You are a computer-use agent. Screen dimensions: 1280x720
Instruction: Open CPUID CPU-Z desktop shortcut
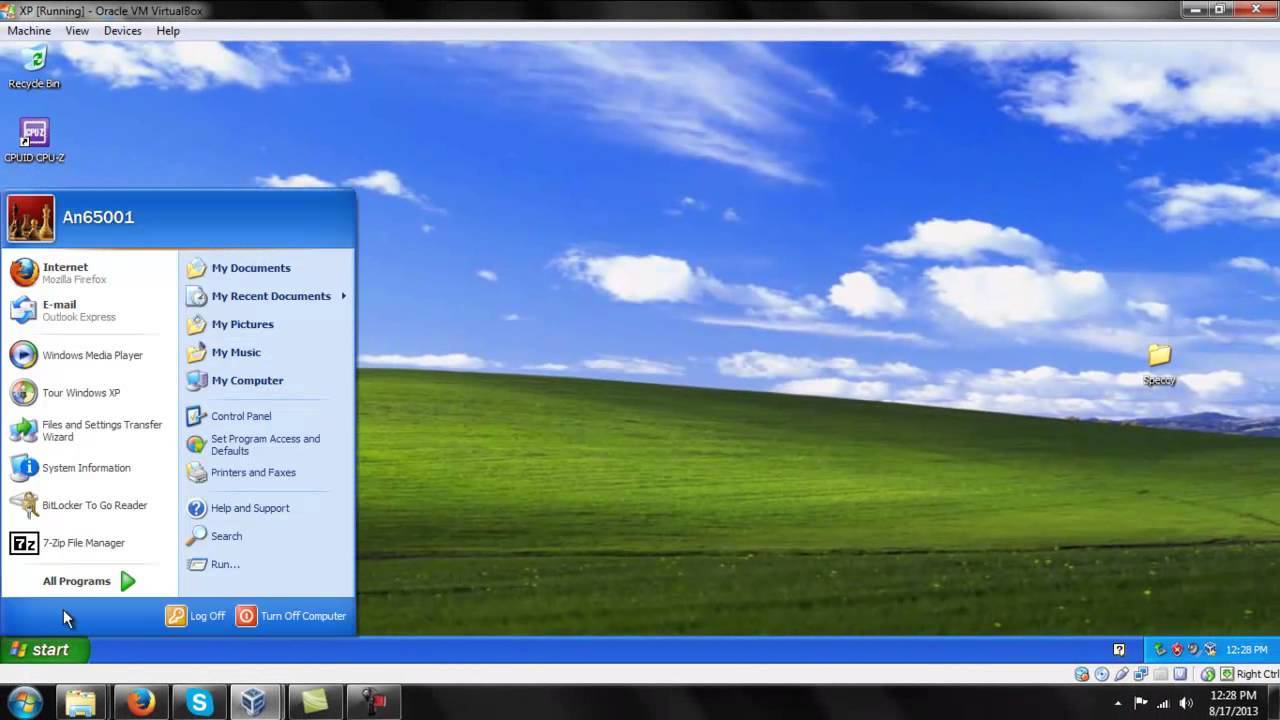click(34, 140)
